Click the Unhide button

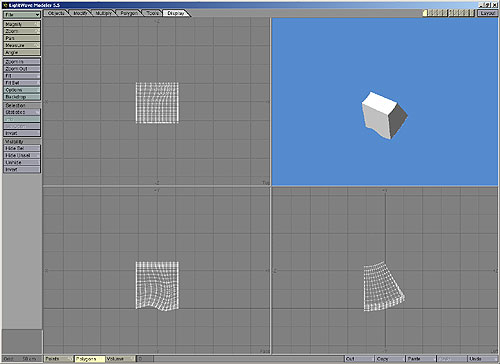(22, 162)
